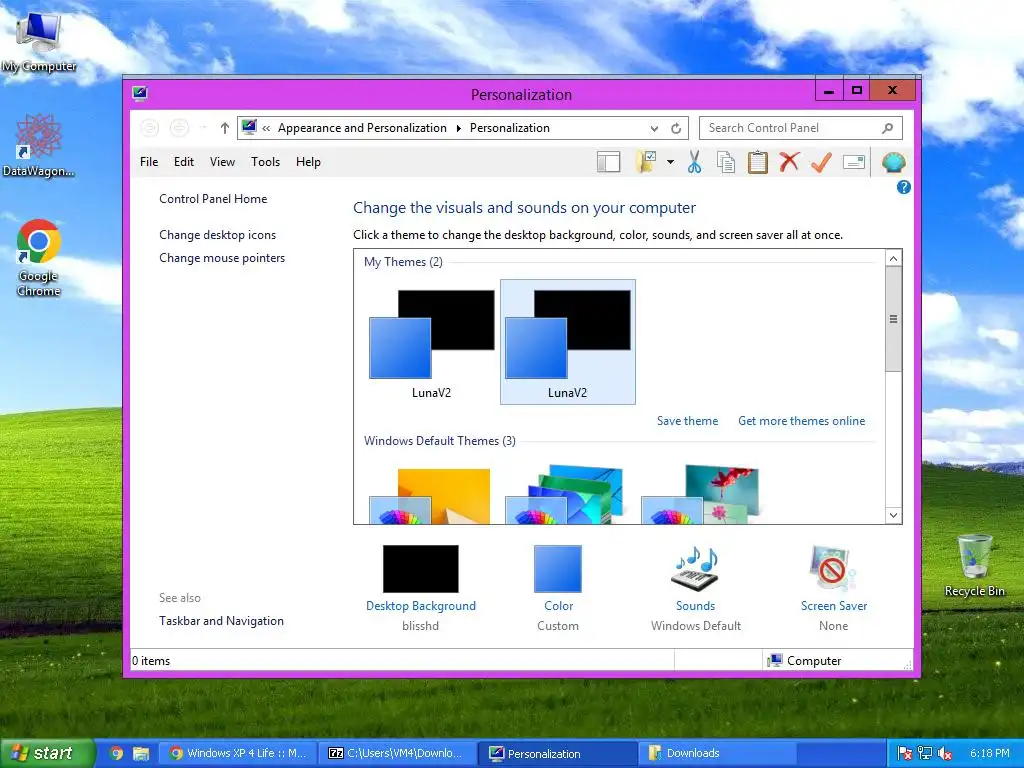
Task: Click the muted volume tray icon
Action: (x=944, y=754)
